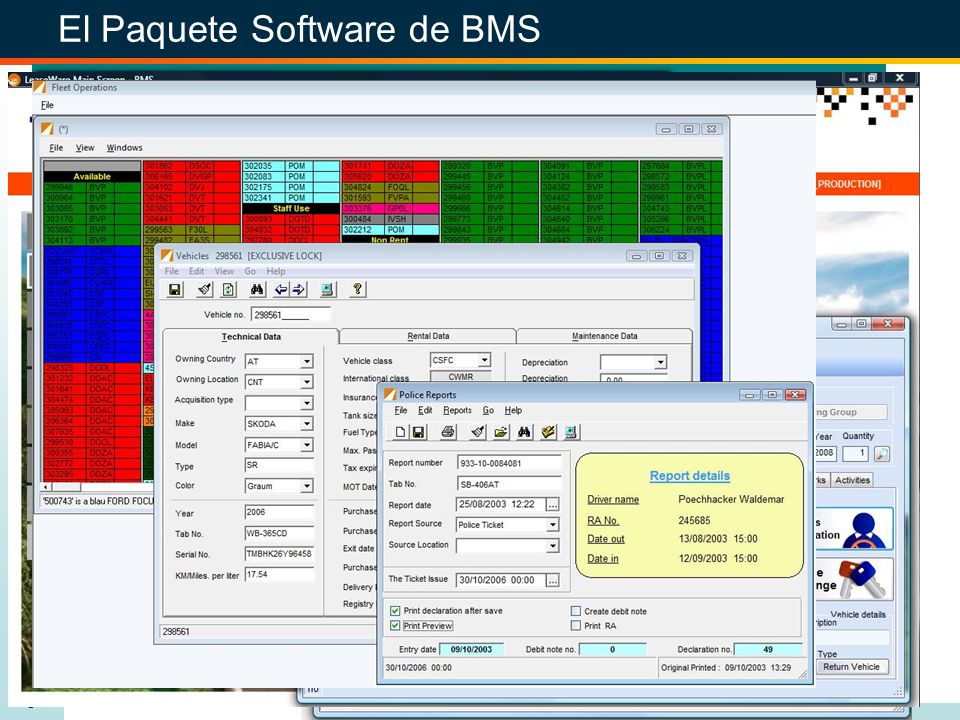Save the vehicle record in Vehicles toolbar
Screen dimensions: 960x720
[x=175, y=290]
